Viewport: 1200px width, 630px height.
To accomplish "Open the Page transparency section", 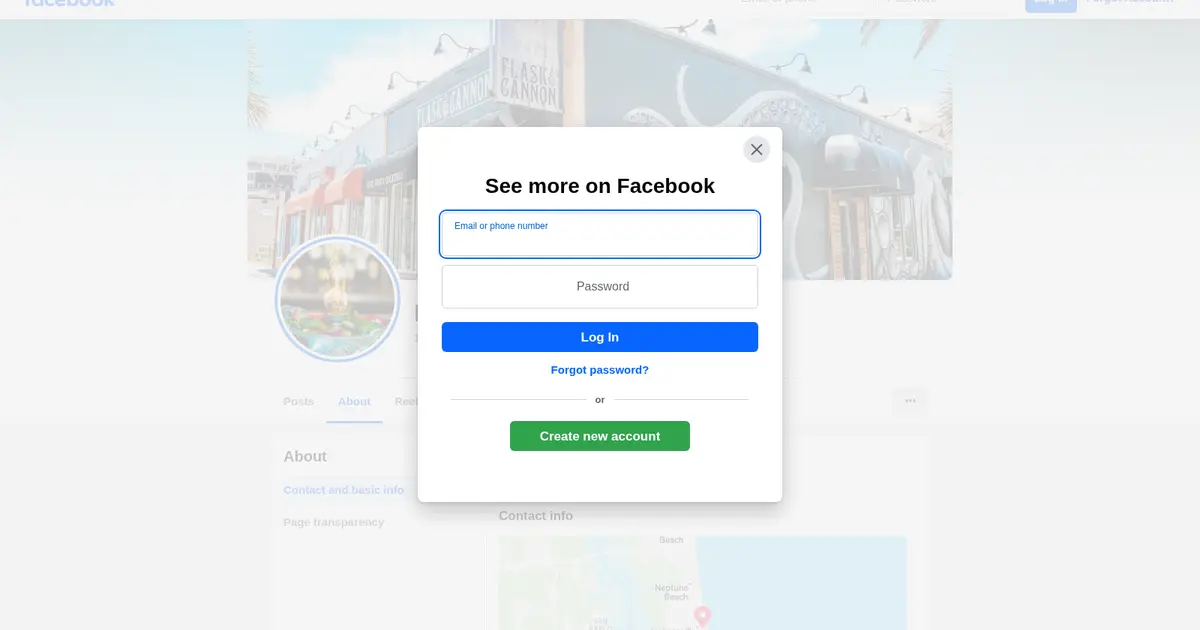I will [x=333, y=522].
